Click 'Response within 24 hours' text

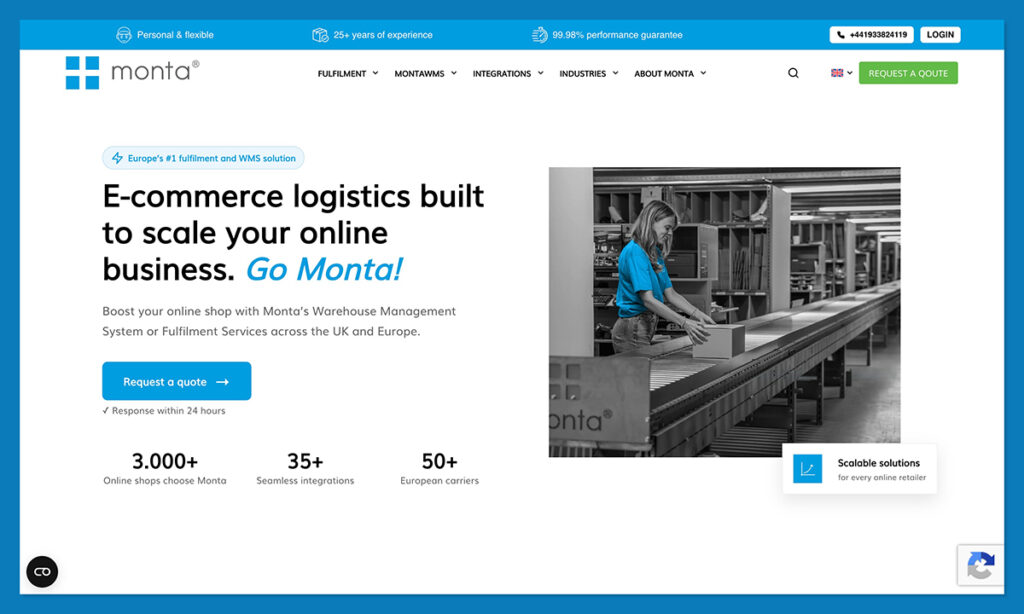point(168,411)
